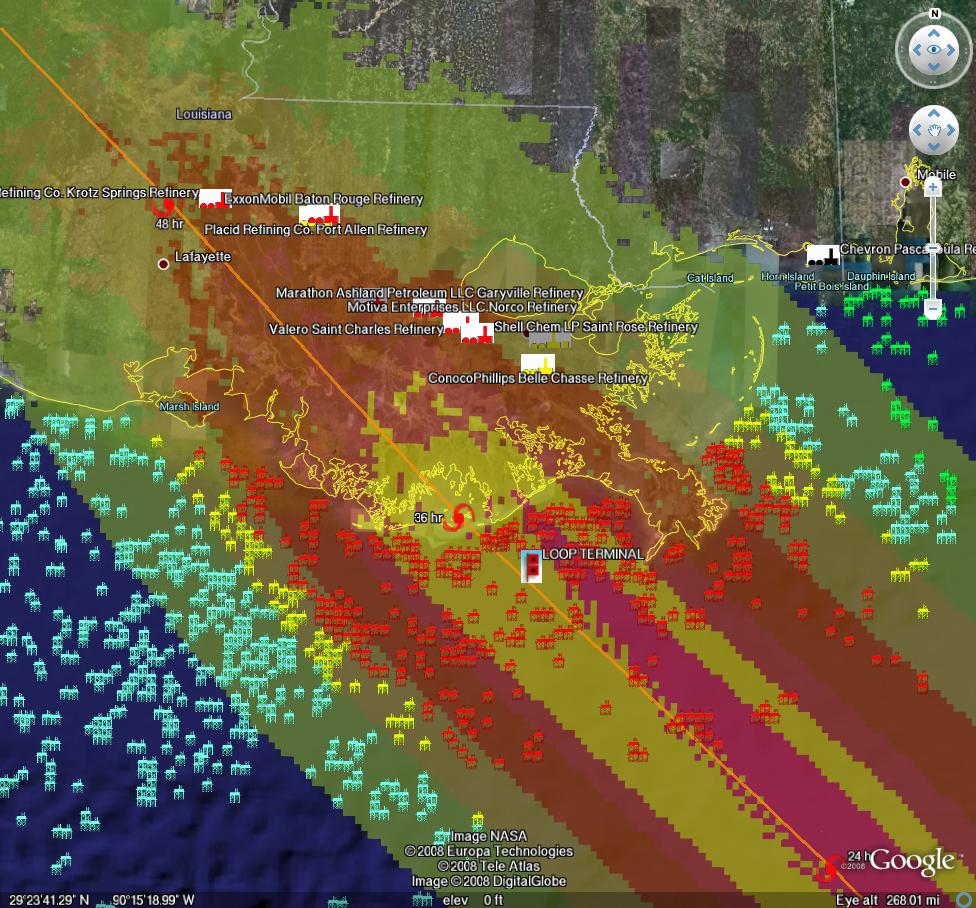Click the N north indicator on compass ring
The image size is (976, 908).
[934, 13]
